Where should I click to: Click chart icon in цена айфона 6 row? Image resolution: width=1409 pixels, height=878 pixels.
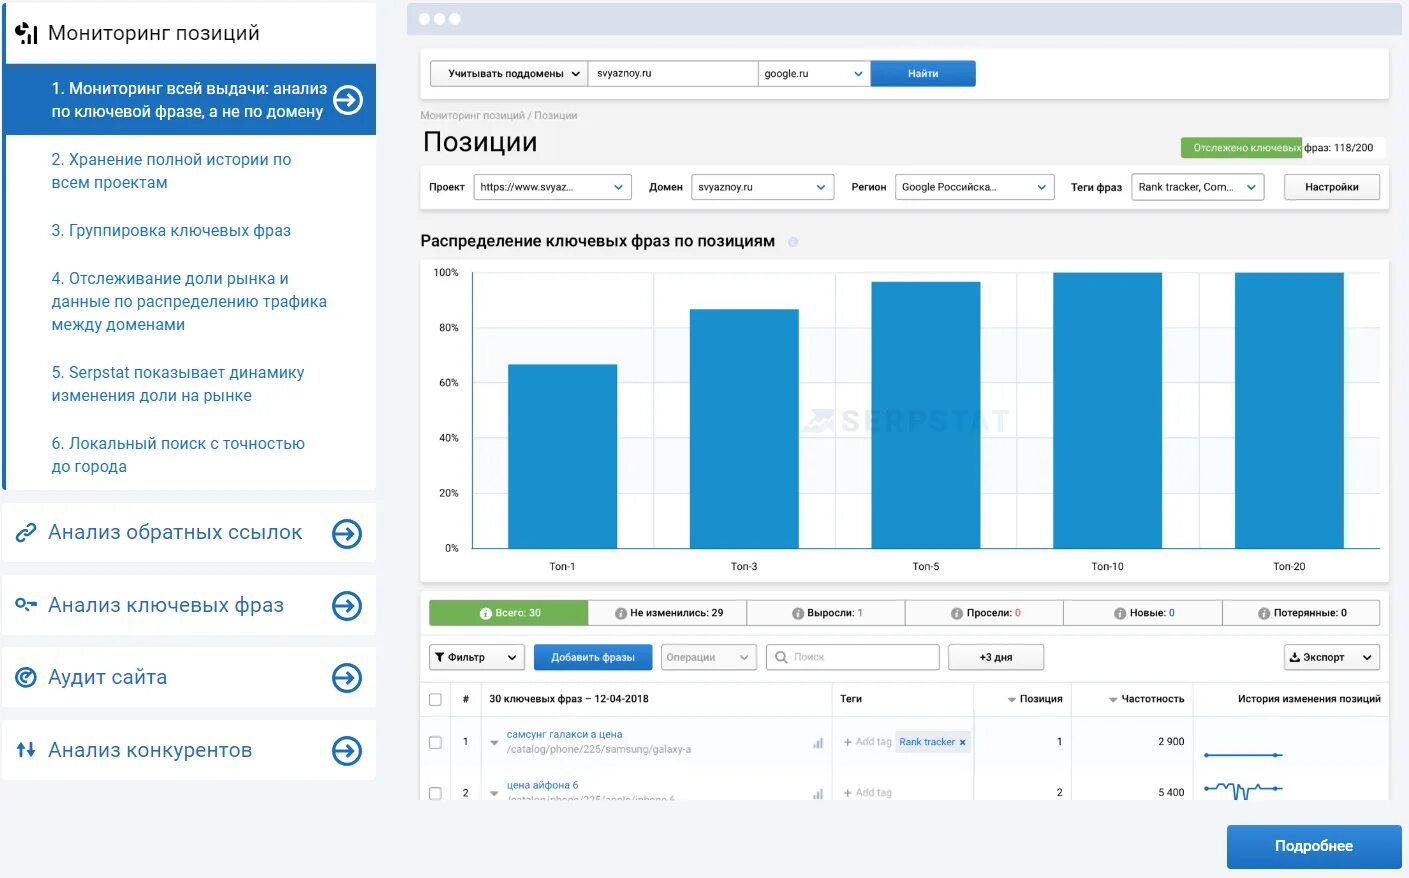pyautogui.click(x=818, y=794)
